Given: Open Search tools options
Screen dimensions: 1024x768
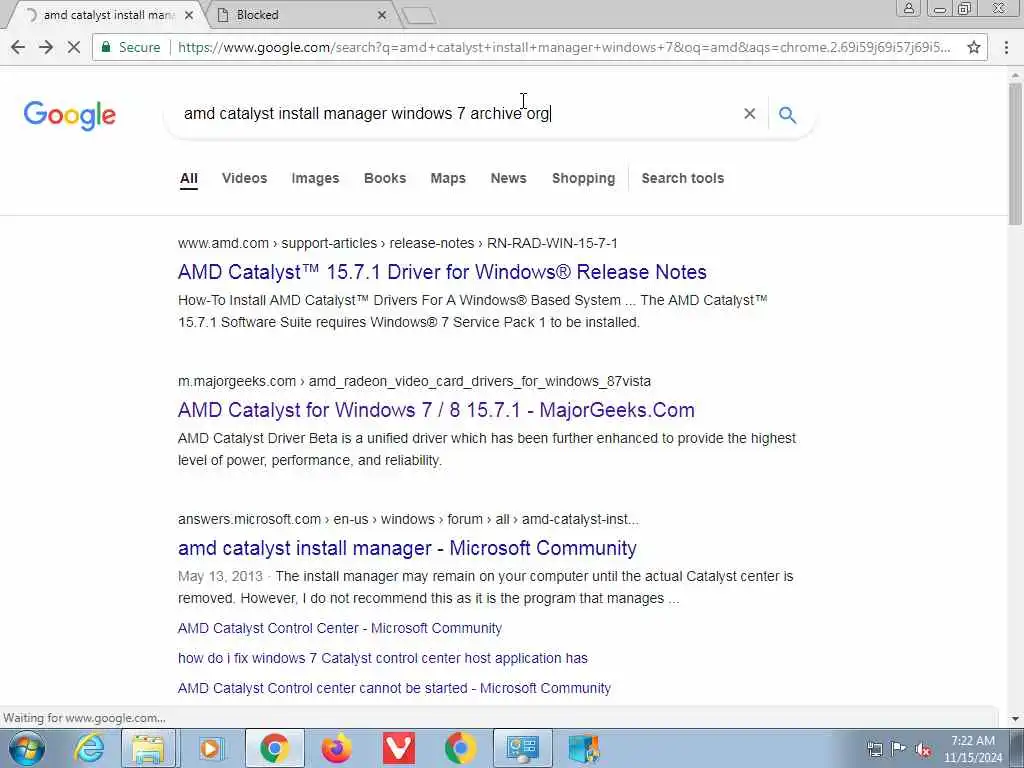Looking at the screenshot, I should coord(682,178).
